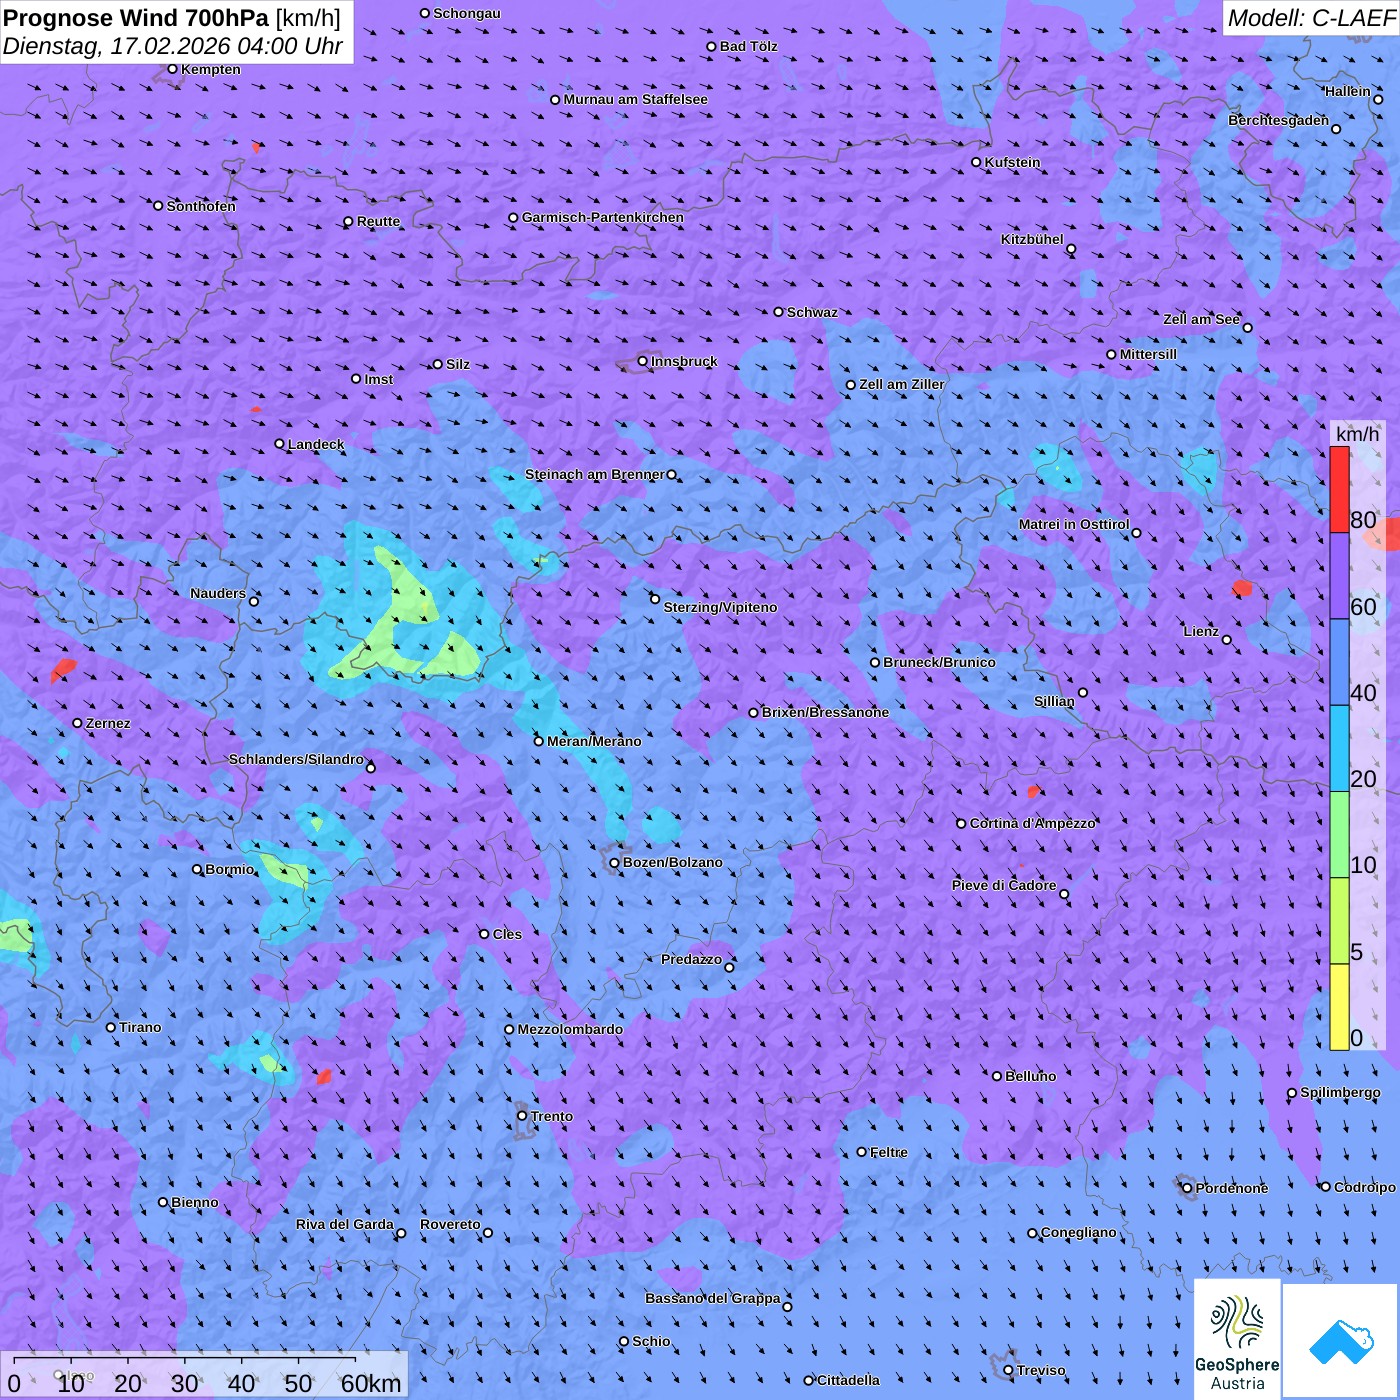Image resolution: width=1400 pixels, height=1400 pixels.
Task: Select the yellow 0–5 km/h legend color
Action: pos(1339,1007)
